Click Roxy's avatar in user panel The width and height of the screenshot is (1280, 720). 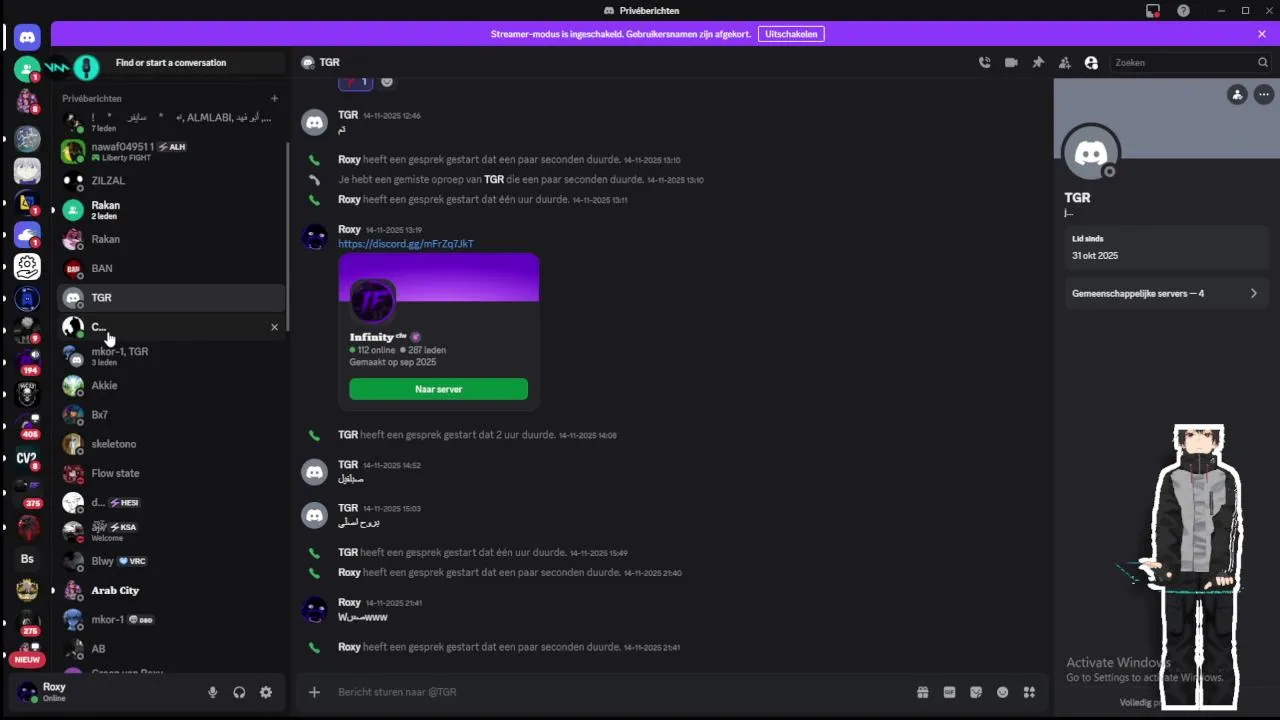pyautogui.click(x=28, y=692)
